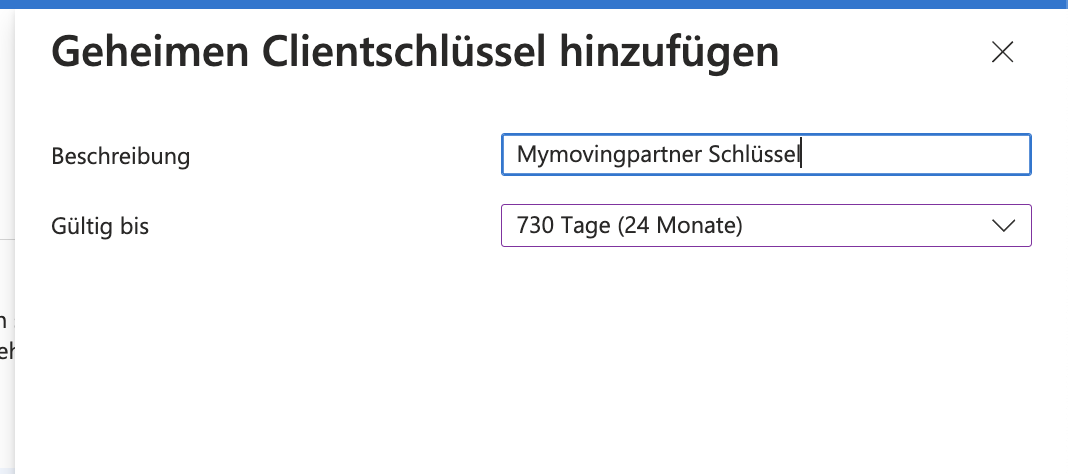Click into the Beschreibung text field
This screenshot has height=474, width=1068.
tap(766, 155)
